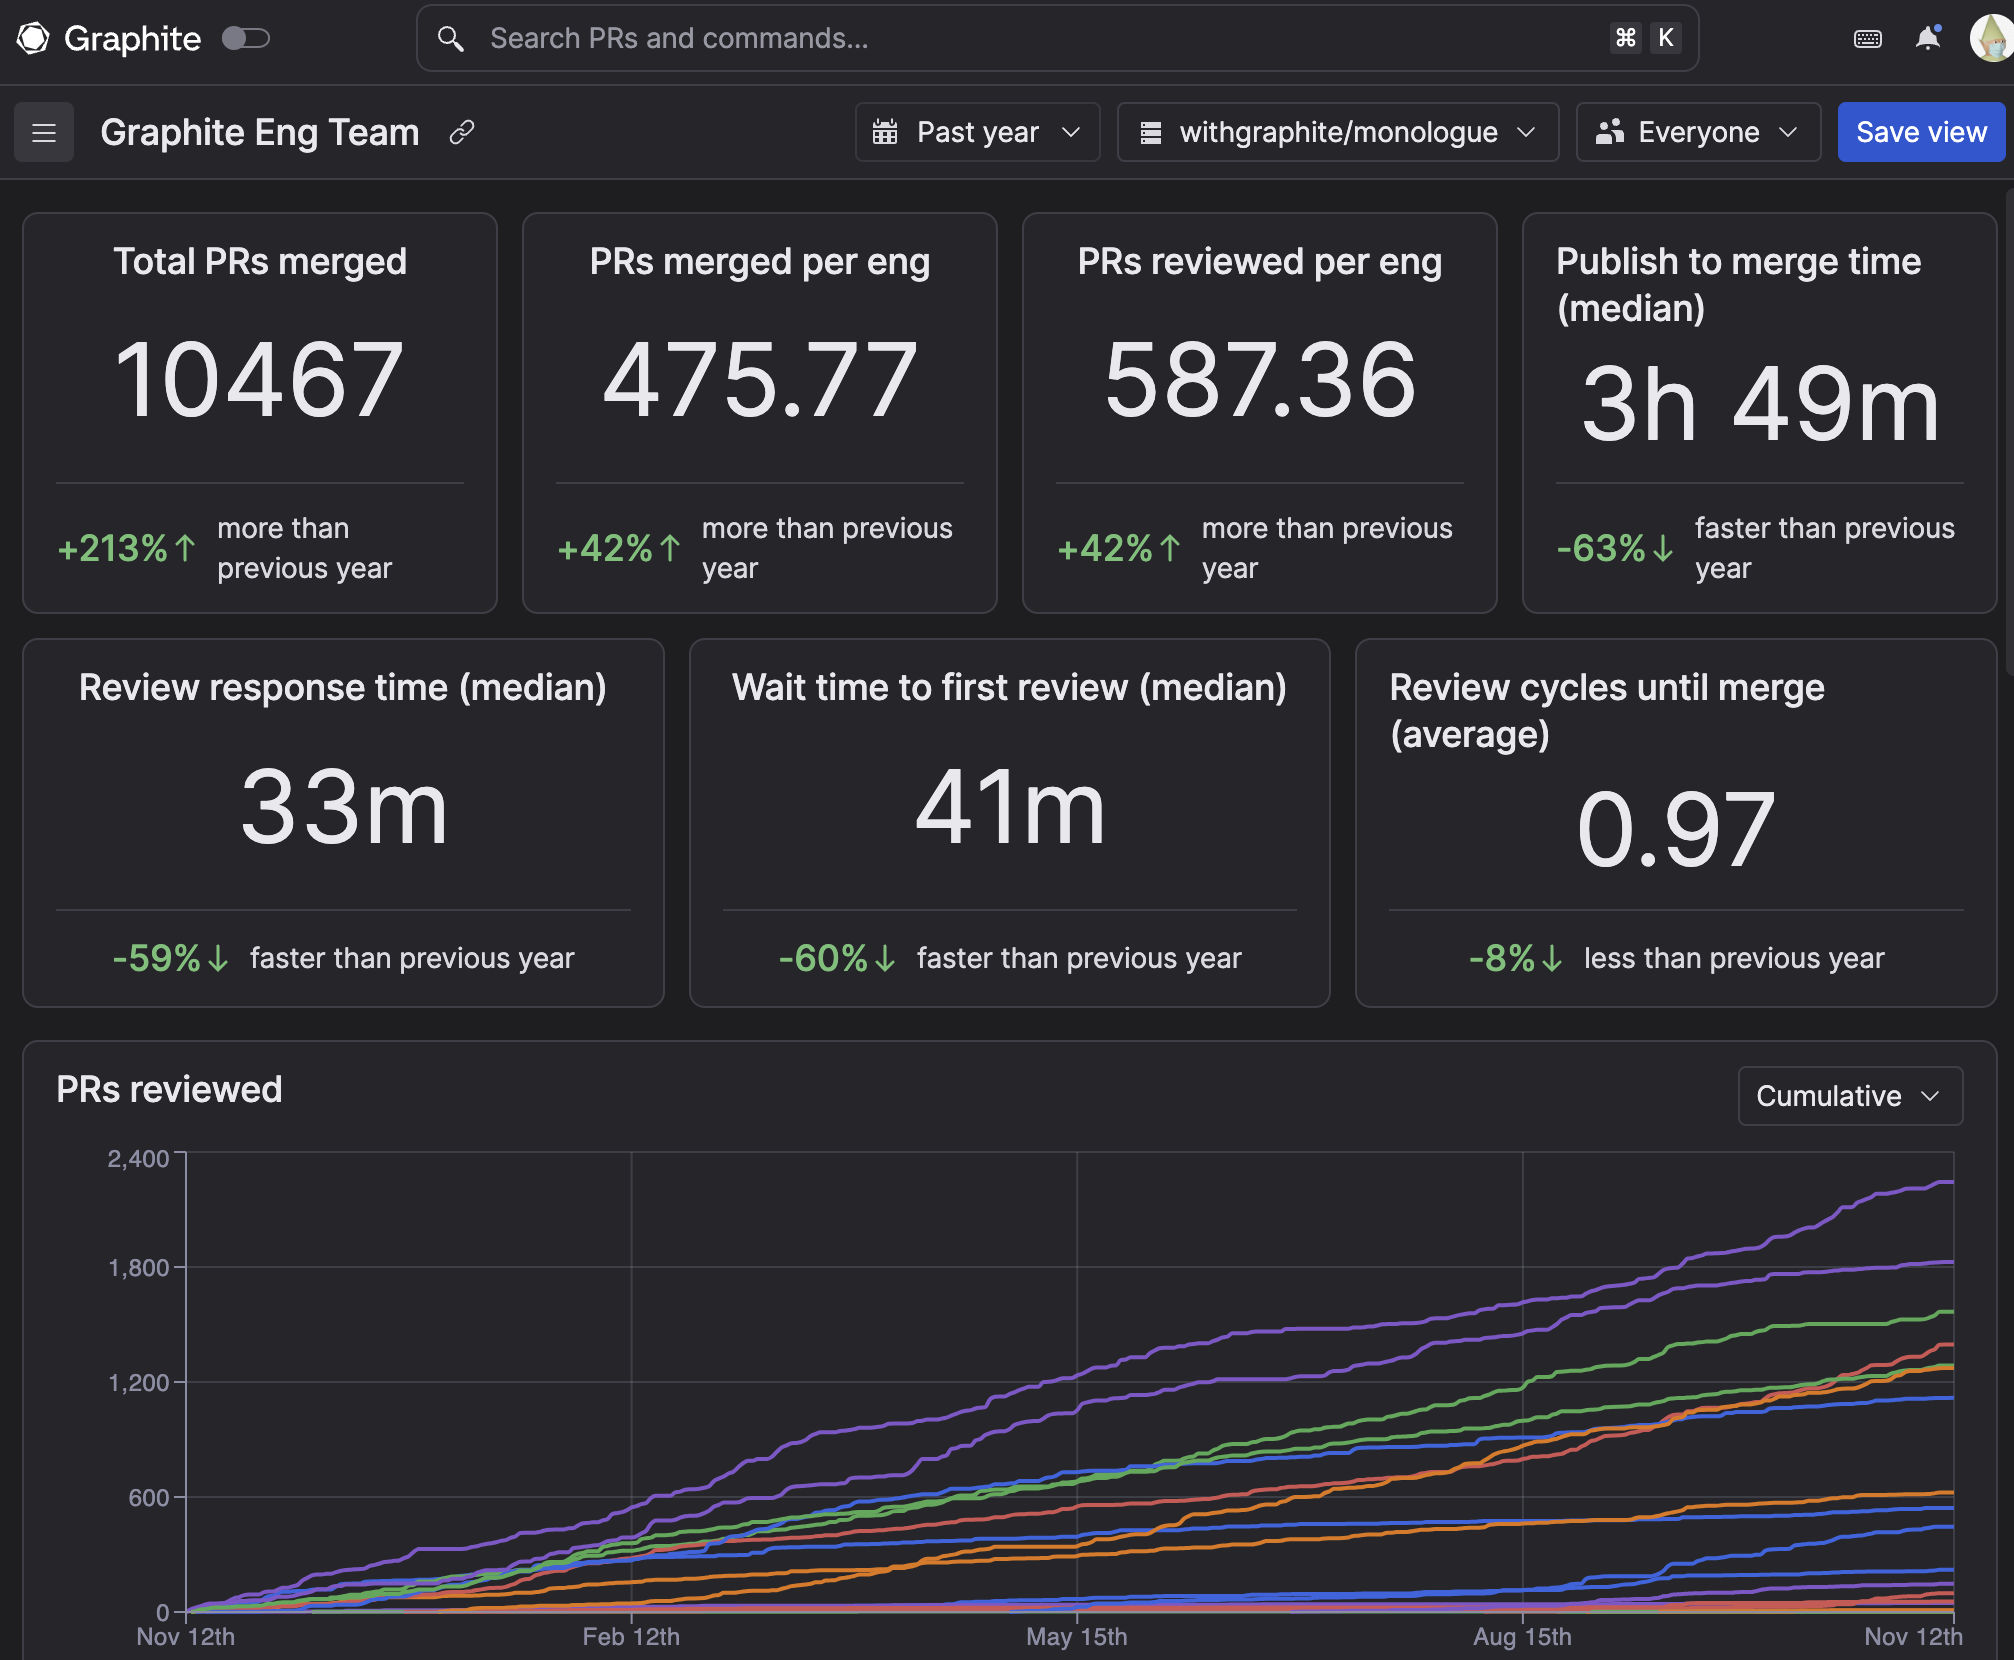Click the team members icon next to Everyone
2014x1660 pixels.
(1608, 132)
